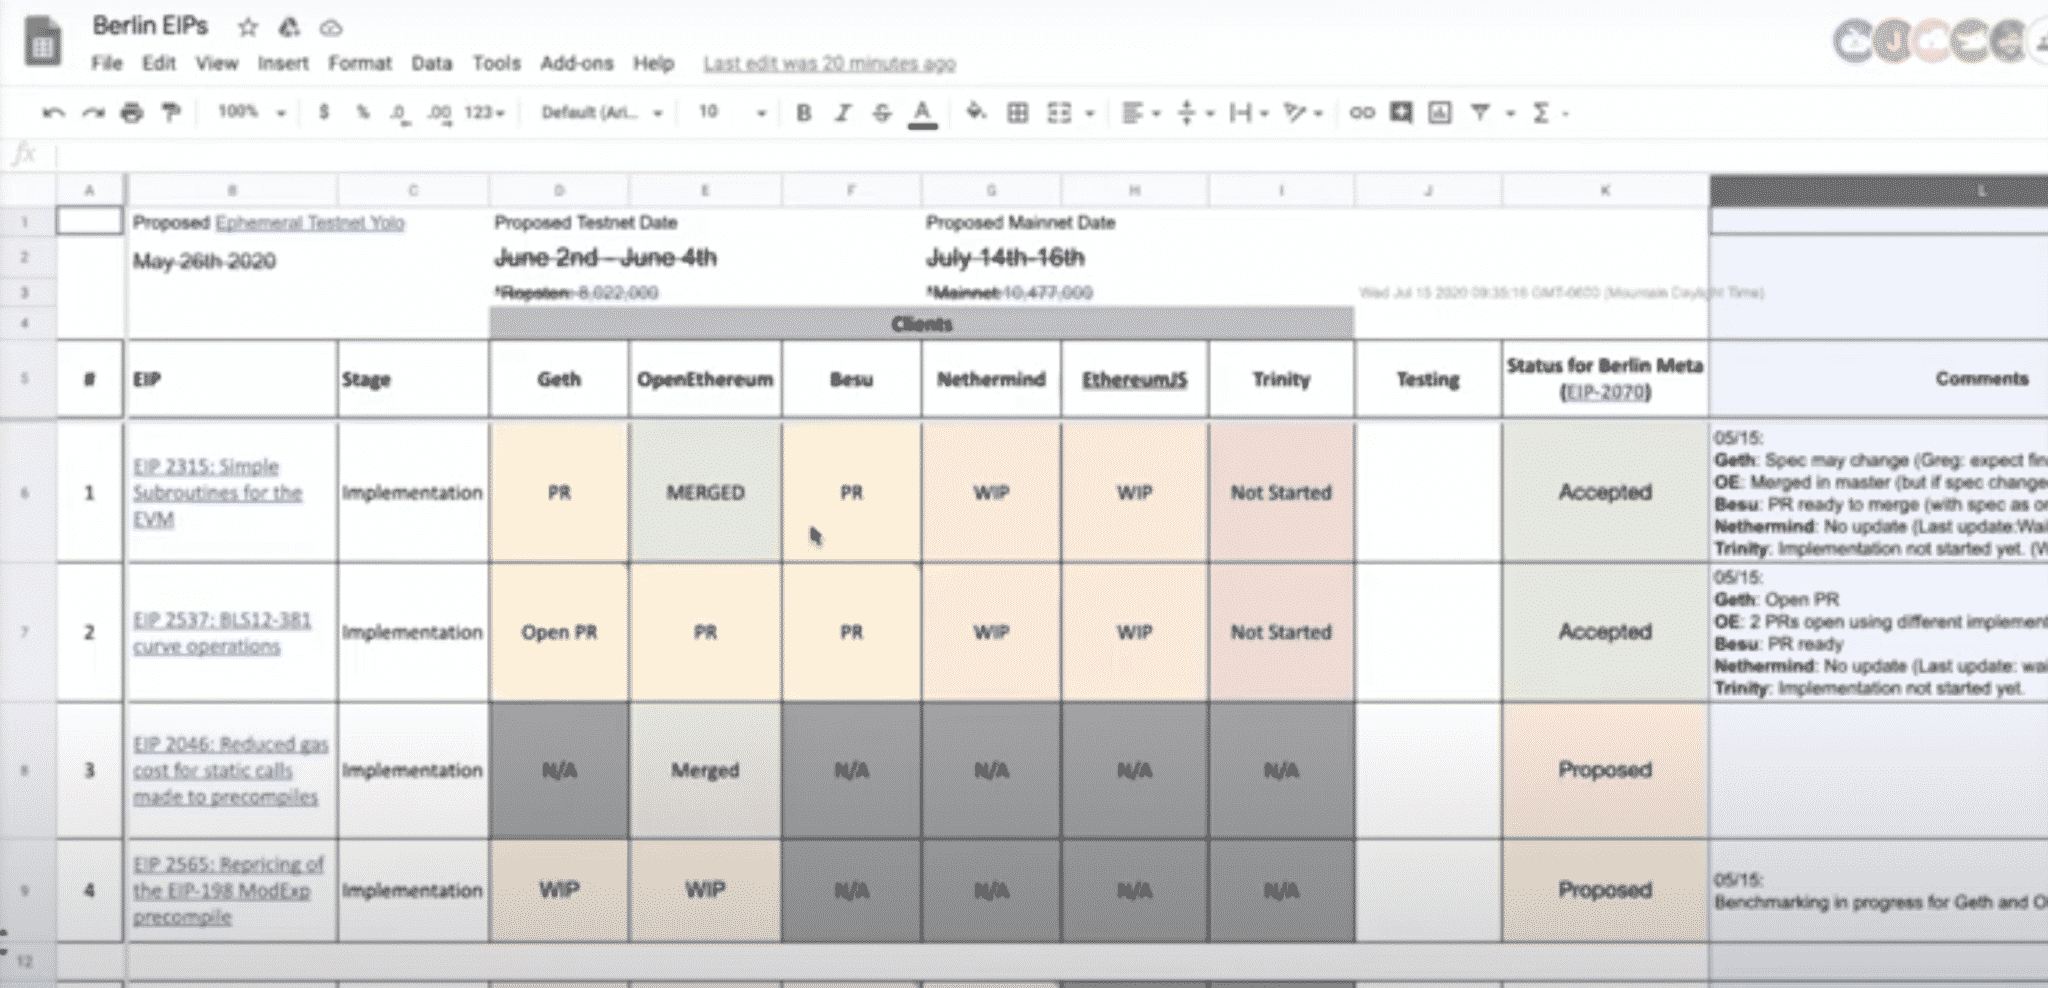Image resolution: width=2048 pixels, height=988 pixels.
Task: Click the EIP-2070 link in header
Action: coord(1604,392)
